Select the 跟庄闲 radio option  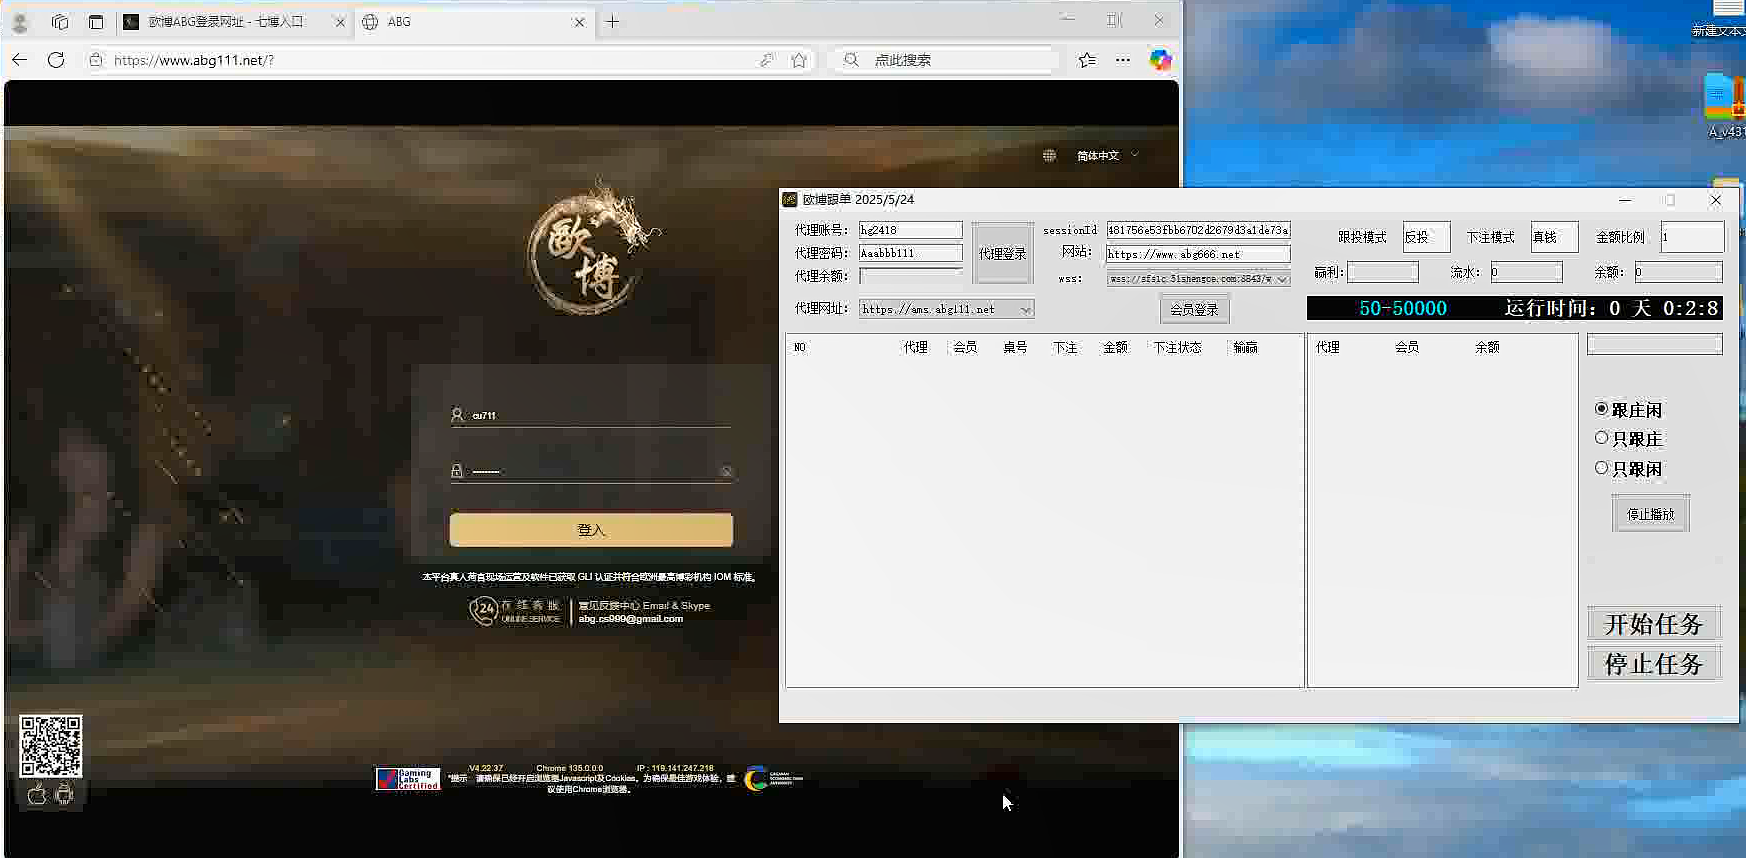1602,409
